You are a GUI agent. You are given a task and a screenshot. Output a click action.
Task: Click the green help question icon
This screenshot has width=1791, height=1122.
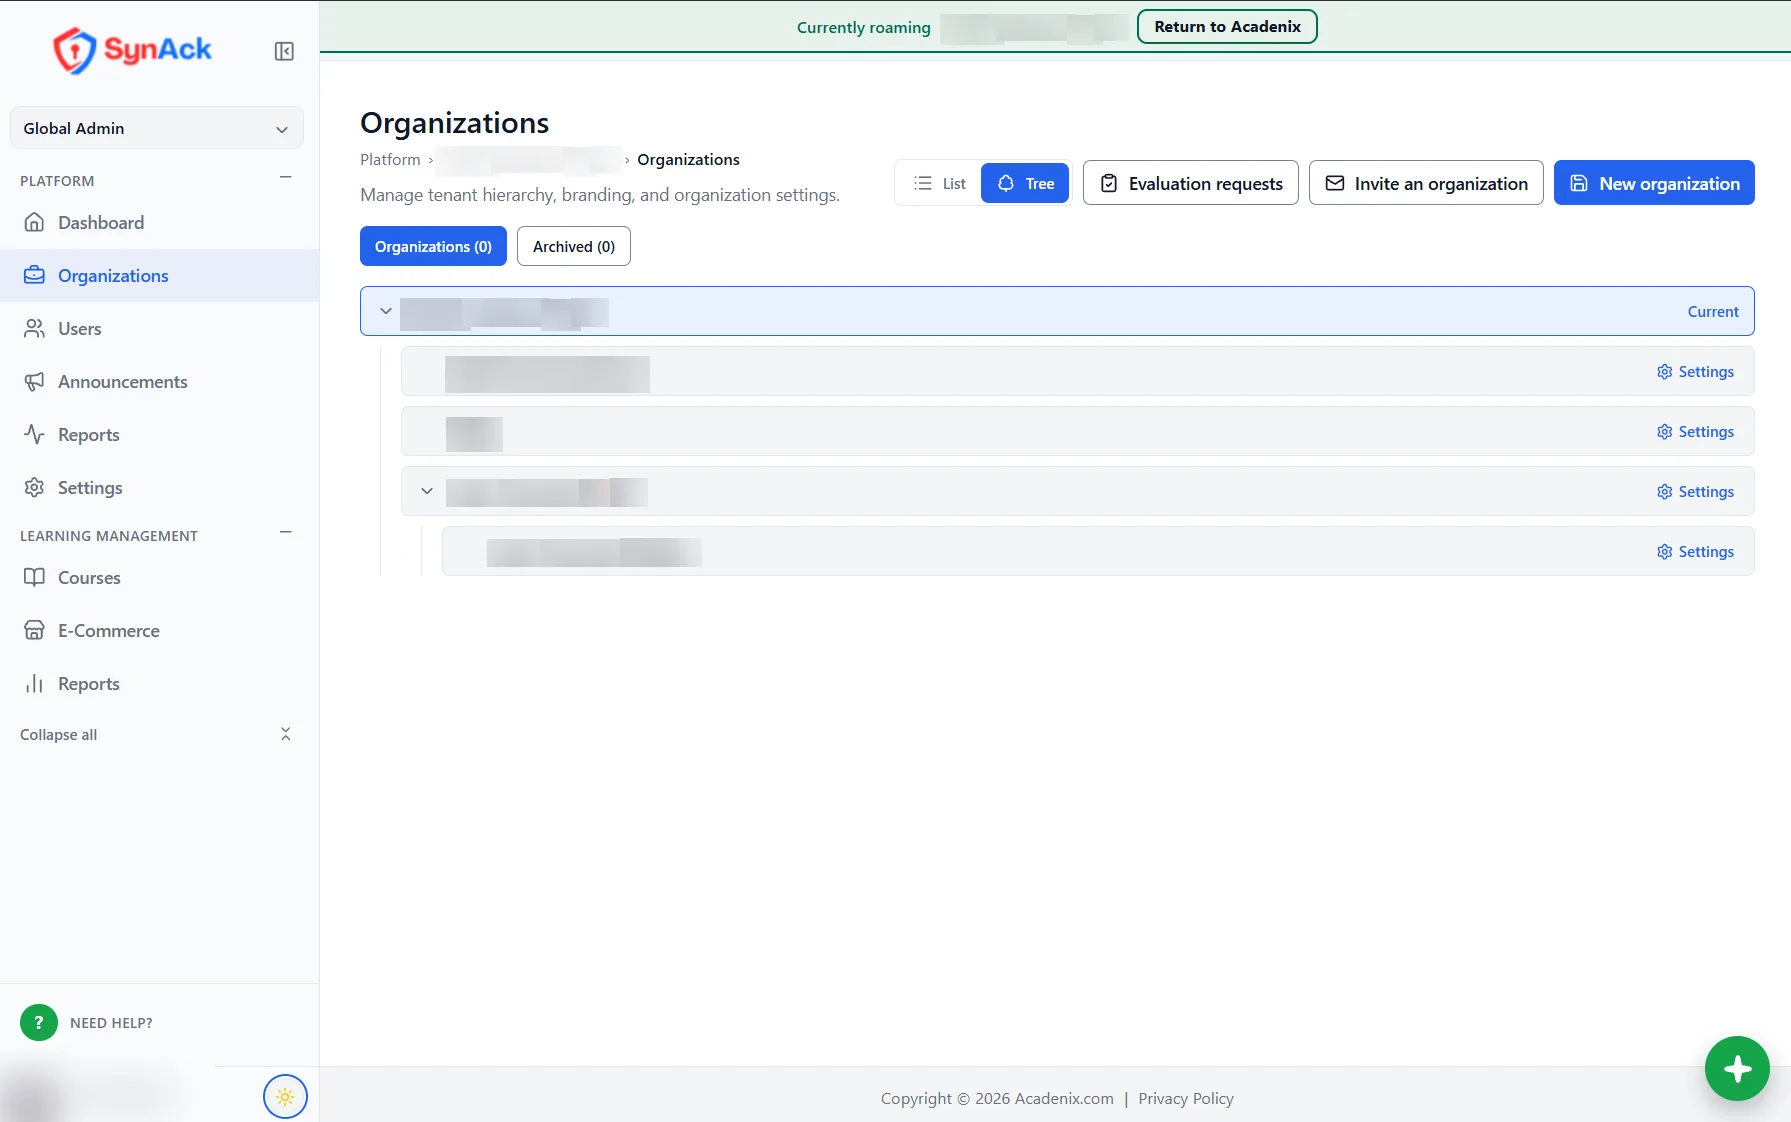pos(39,1022)
